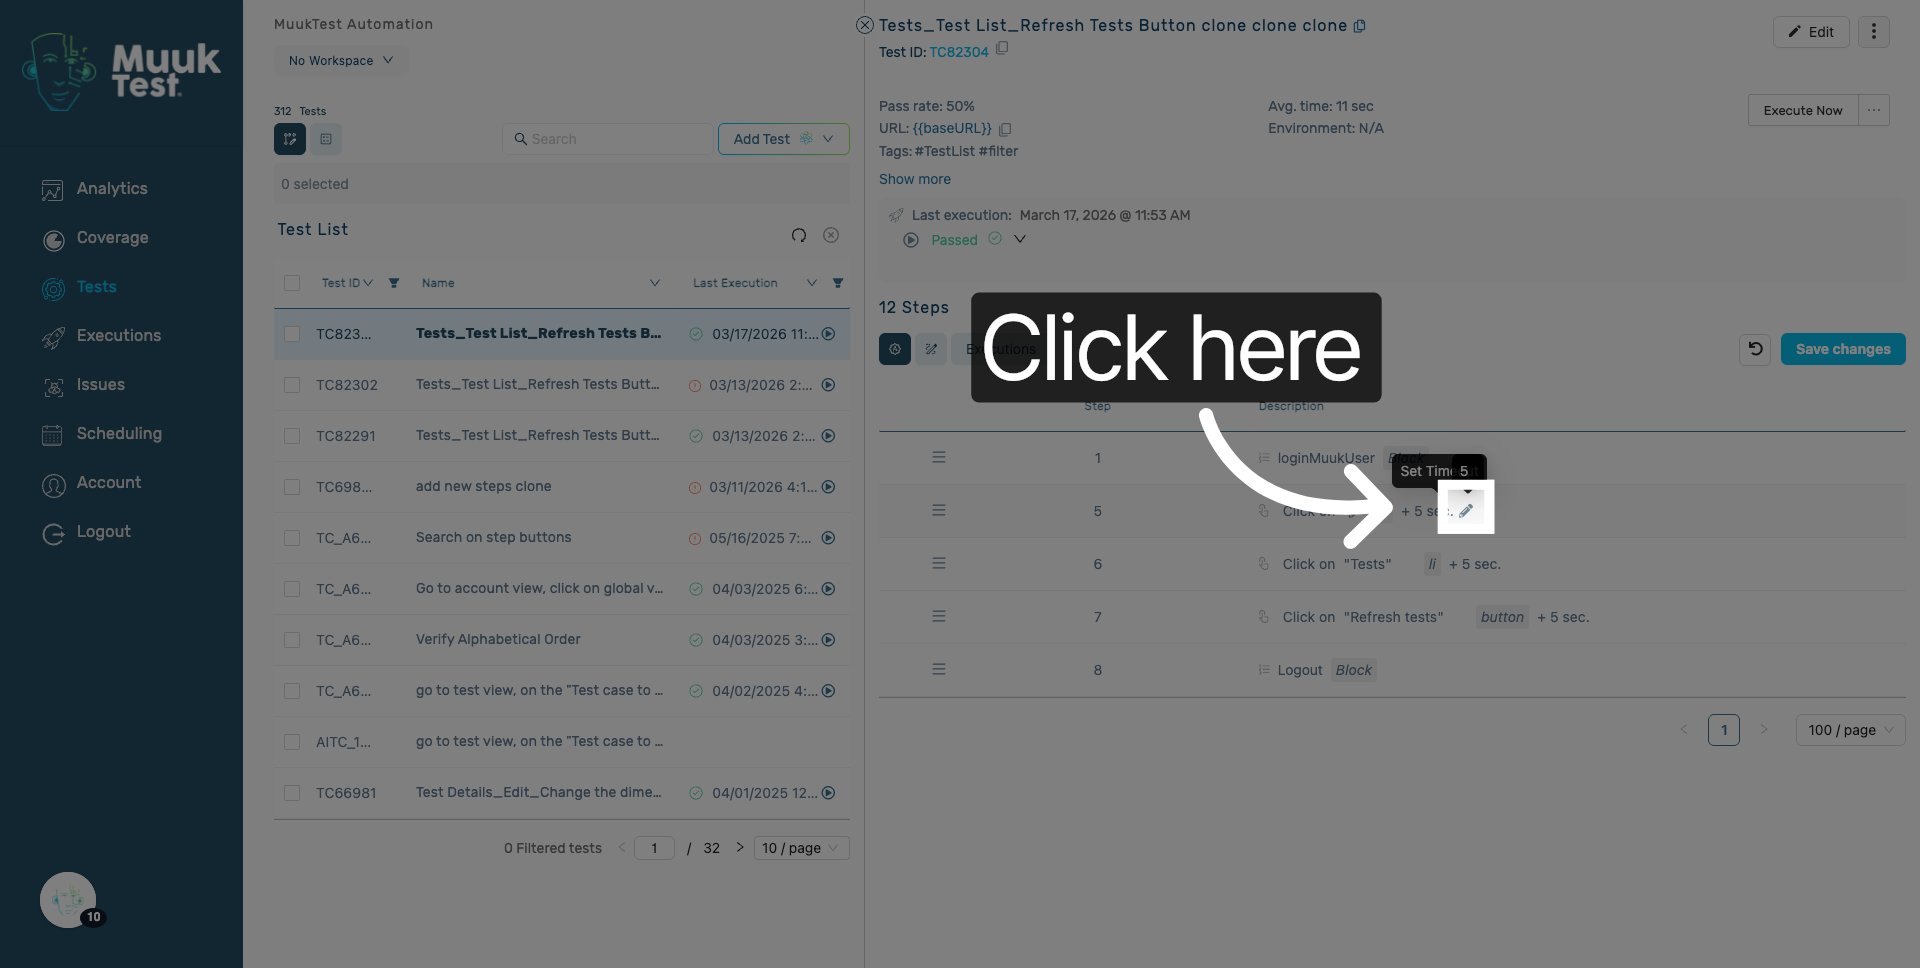Select steps page 1 button
The width and height of the screenshot is (1920, 968).
[x=1724, y=730]
